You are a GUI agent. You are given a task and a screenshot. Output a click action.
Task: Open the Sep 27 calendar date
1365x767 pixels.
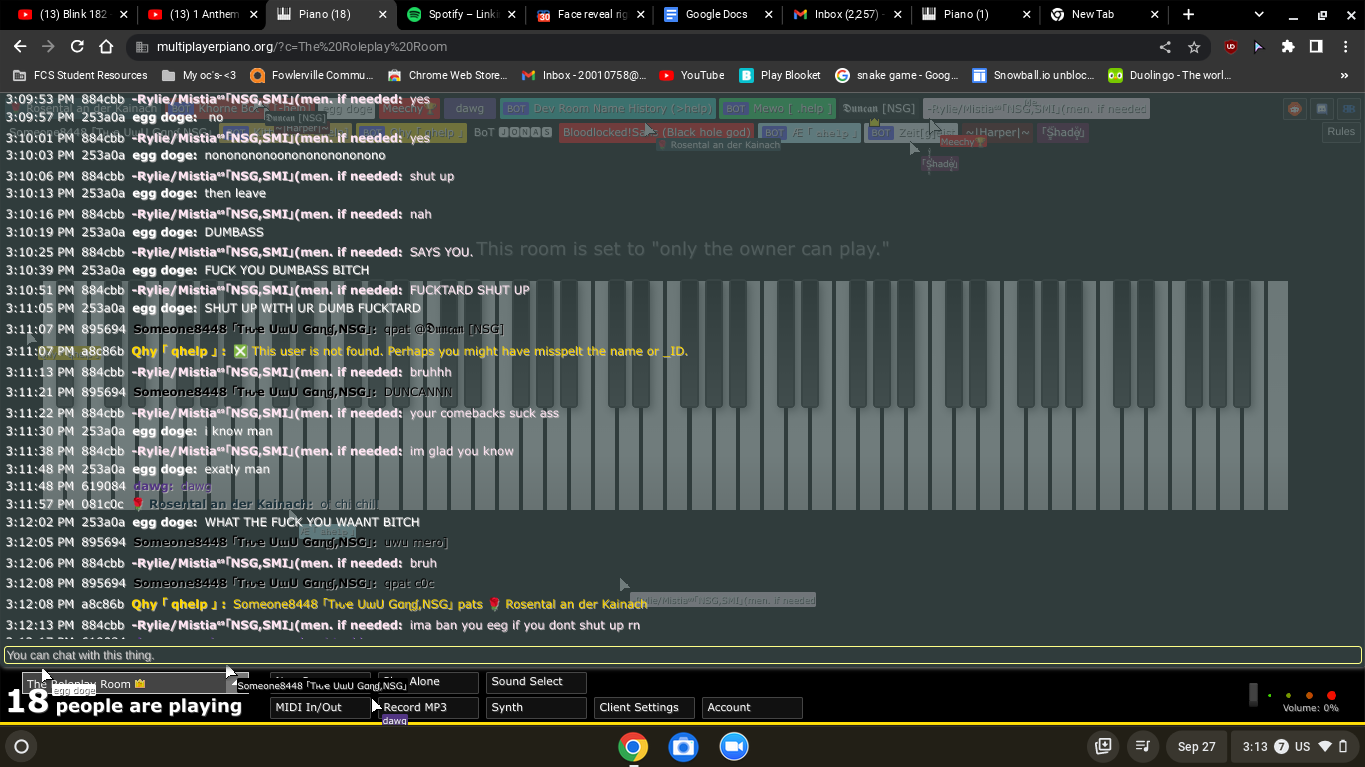pyautogui.click(x=1196, y=746)
